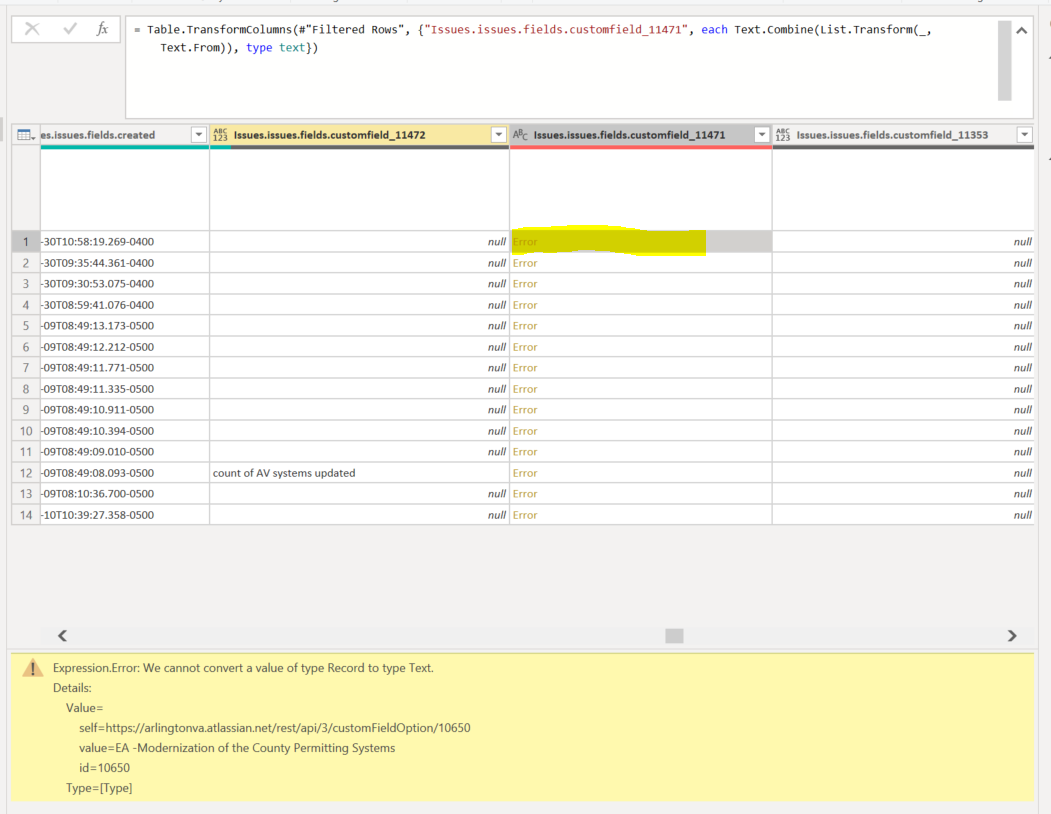This screenshot has width=1051, height=814.
Task: Click the created cell -09T08:49:13.173-0500
Action: click(x=125, y=326)
